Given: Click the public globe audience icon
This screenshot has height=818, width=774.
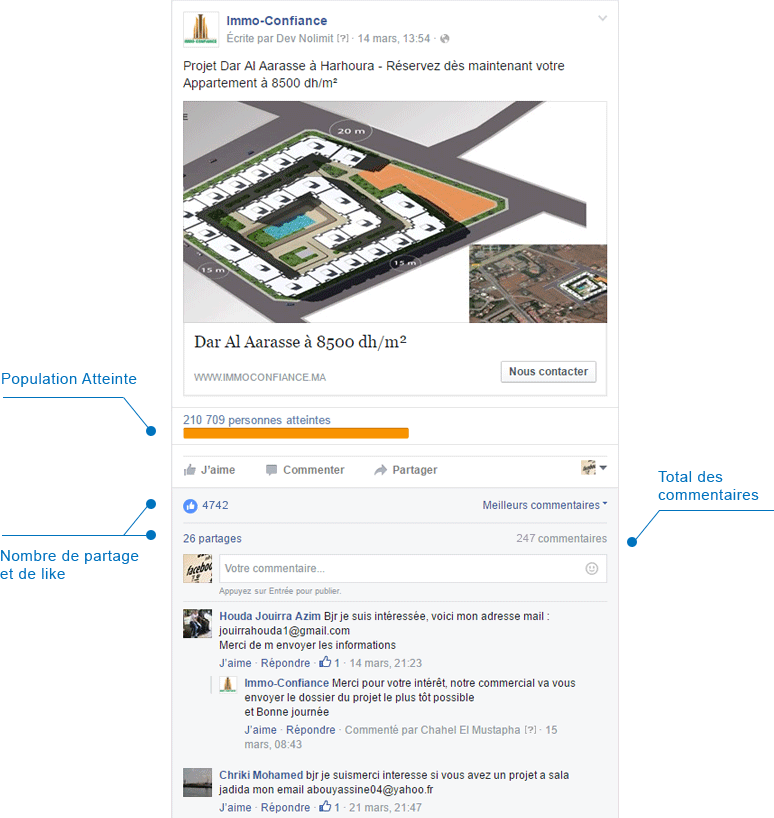Looking at the screenshot, I should tap(444, 39).
